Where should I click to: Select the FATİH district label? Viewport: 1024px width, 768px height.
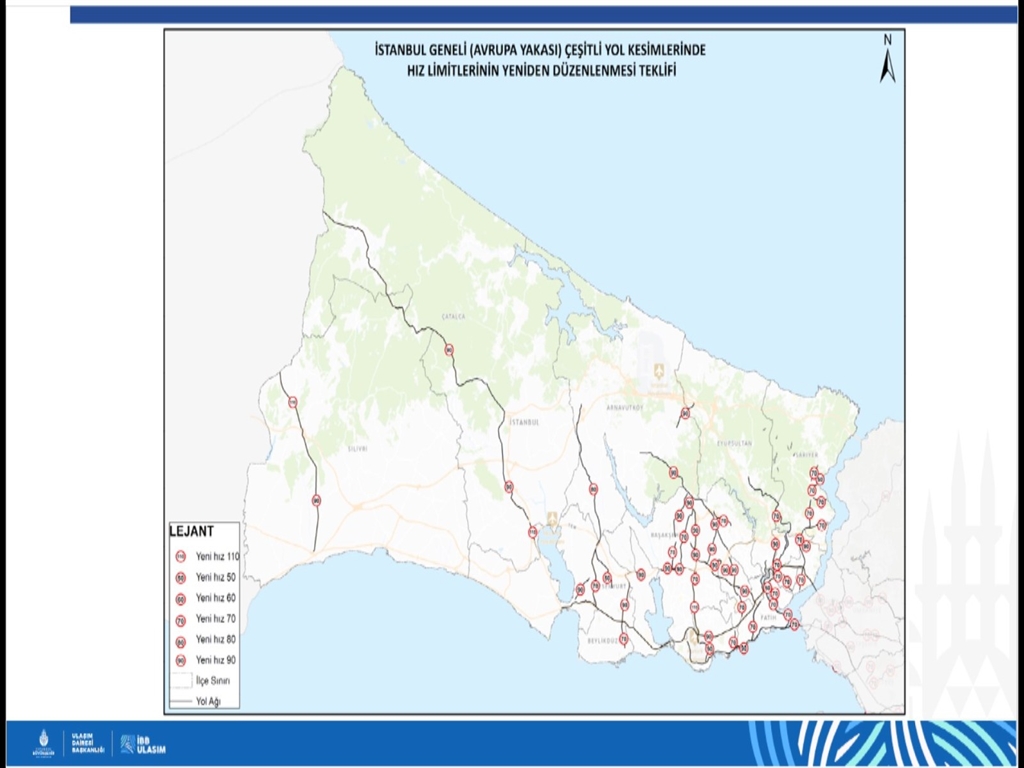point(768,618)
